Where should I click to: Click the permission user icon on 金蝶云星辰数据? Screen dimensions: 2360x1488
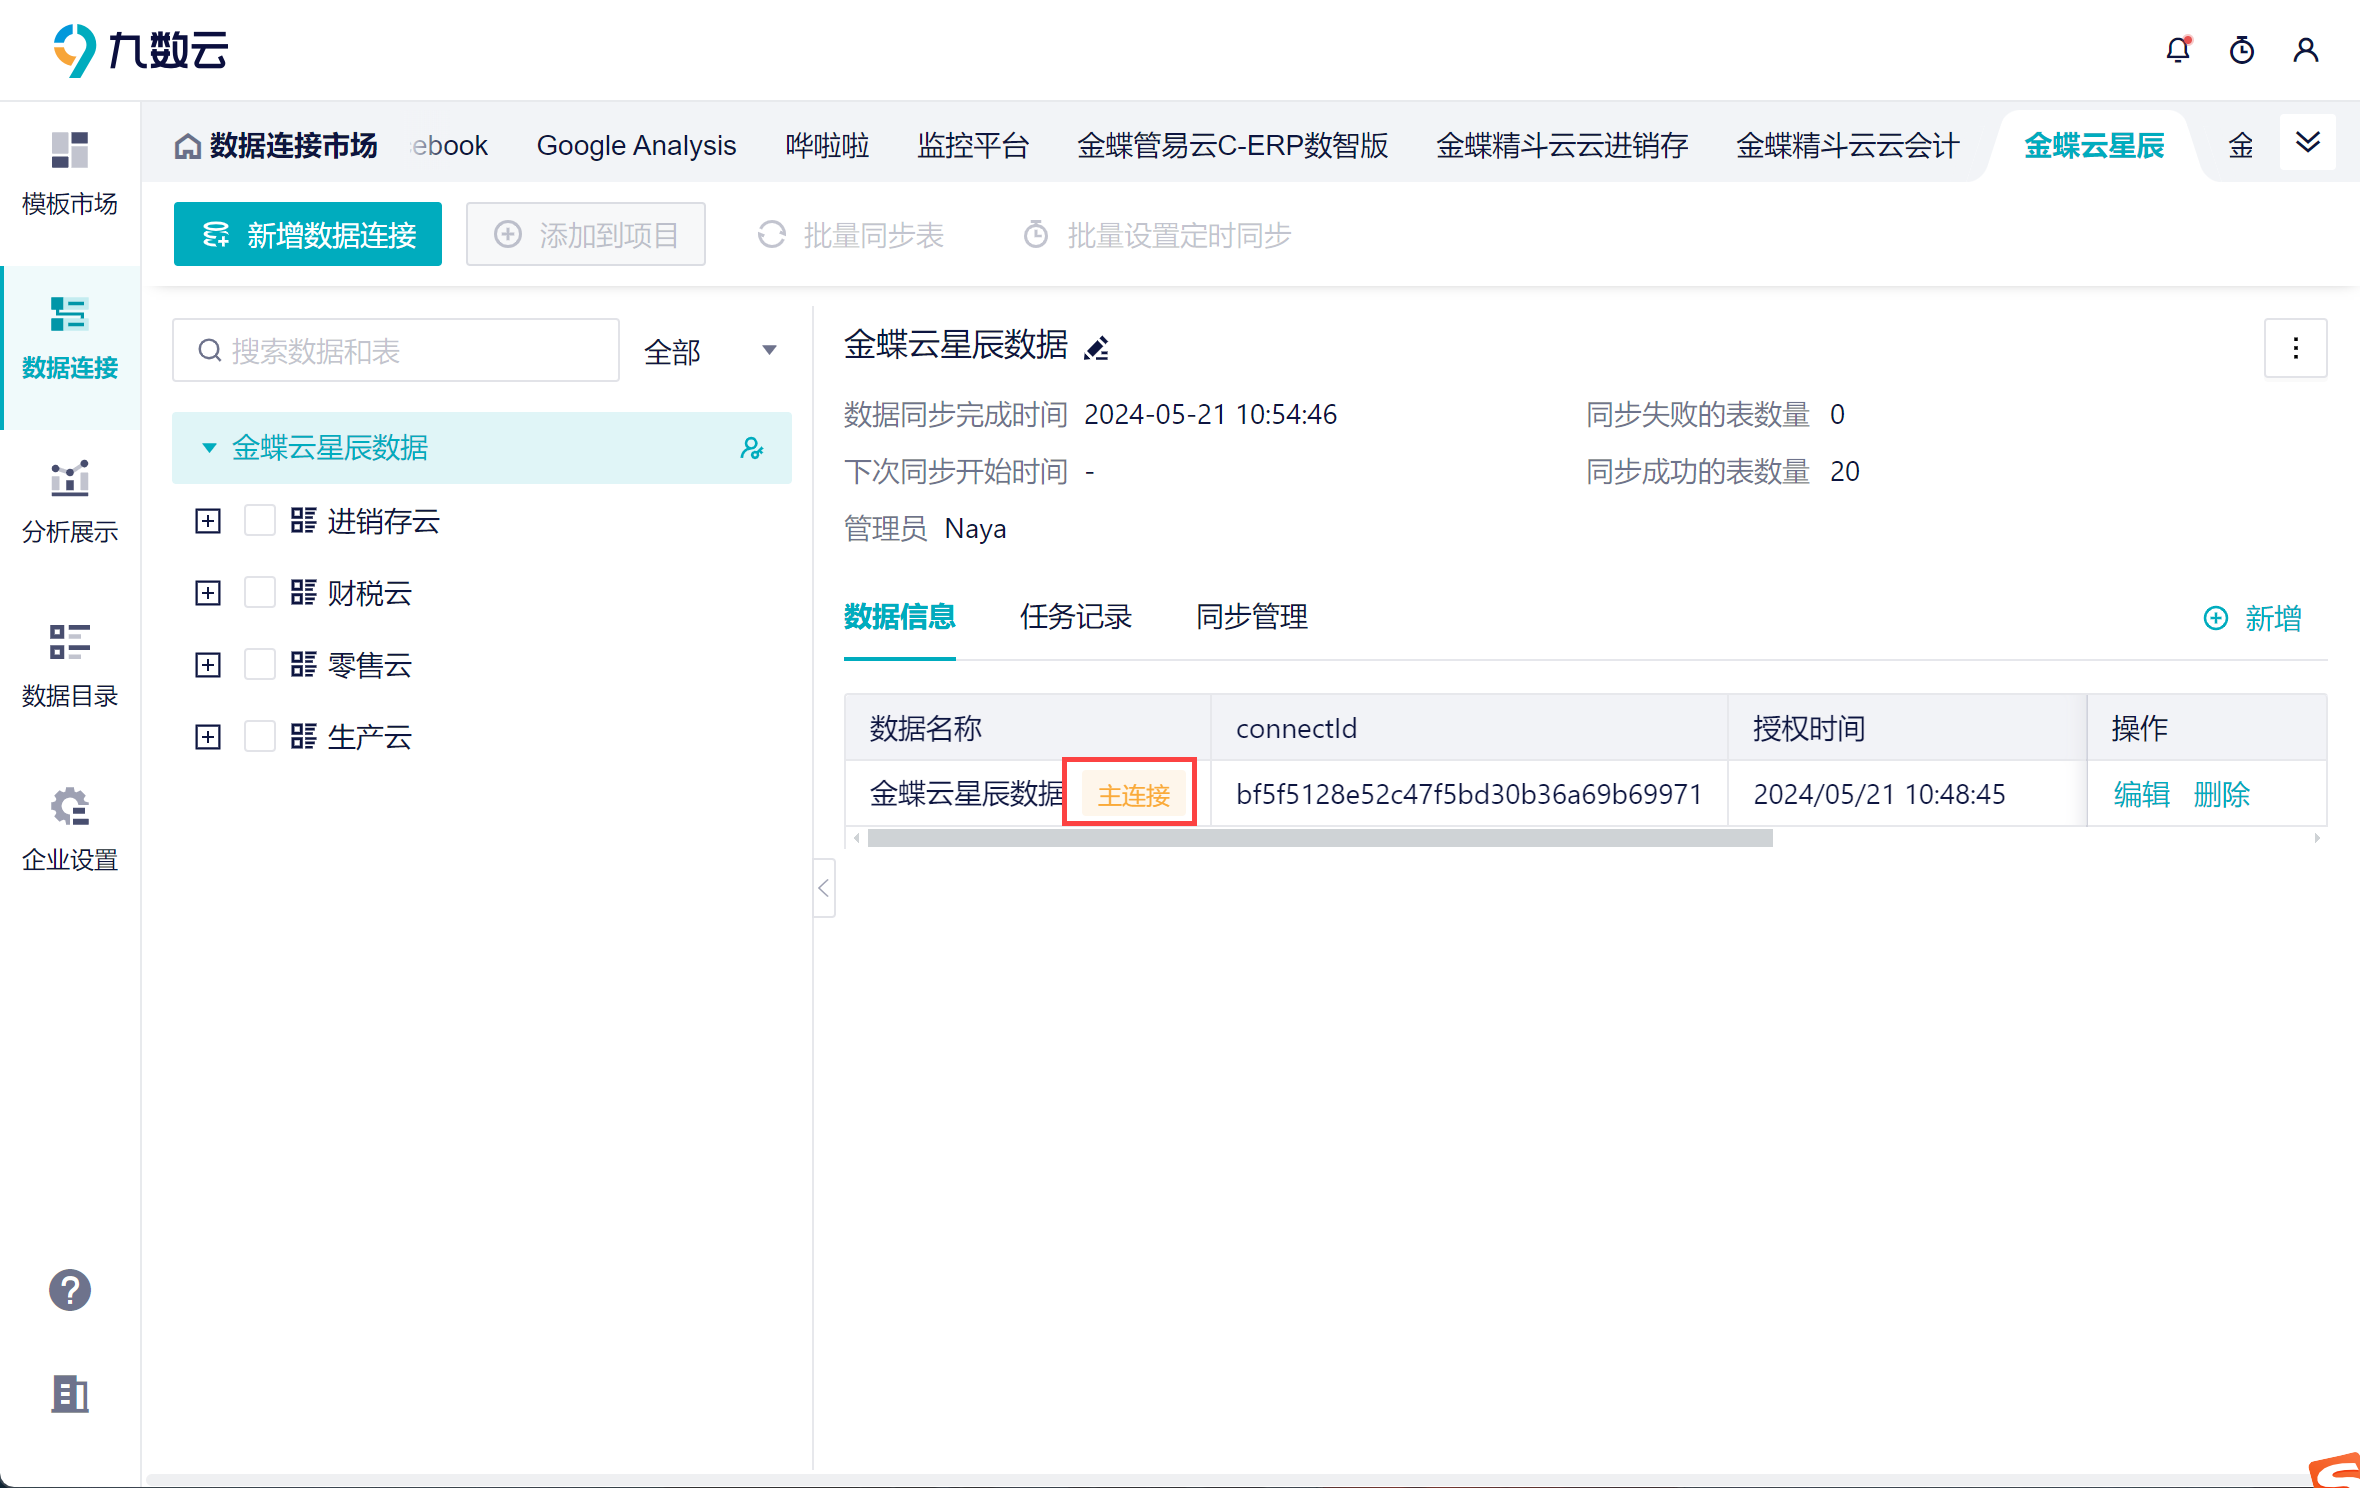pos(751,448)
